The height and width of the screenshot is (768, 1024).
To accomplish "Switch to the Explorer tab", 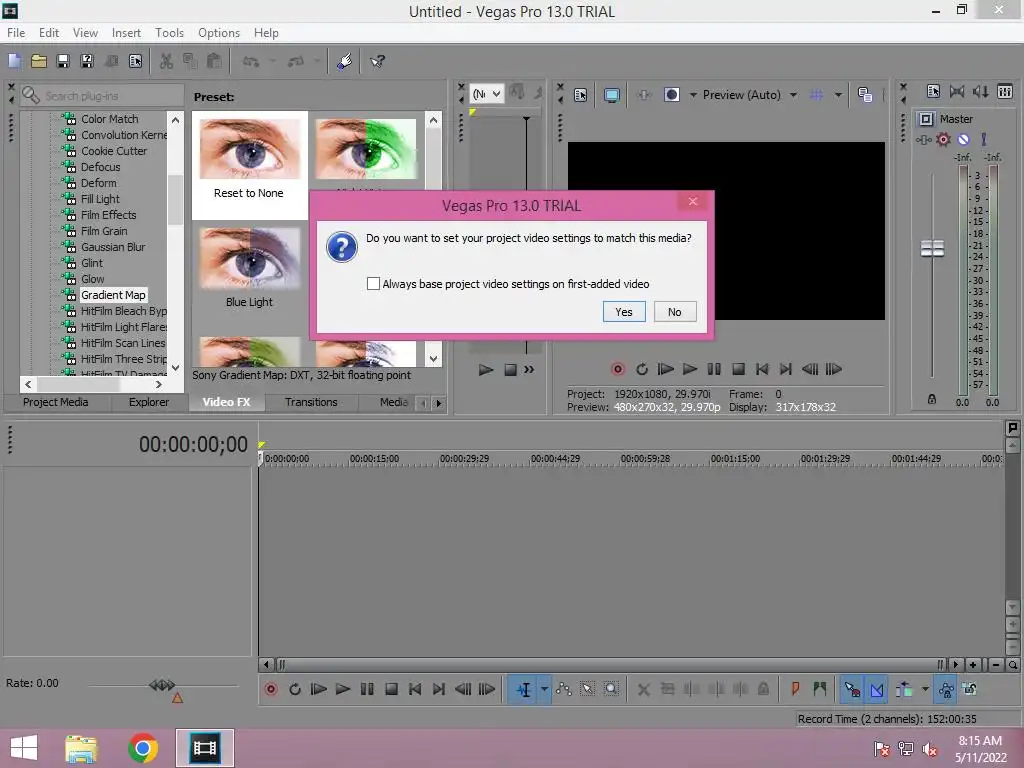I will tap(149, 402).
